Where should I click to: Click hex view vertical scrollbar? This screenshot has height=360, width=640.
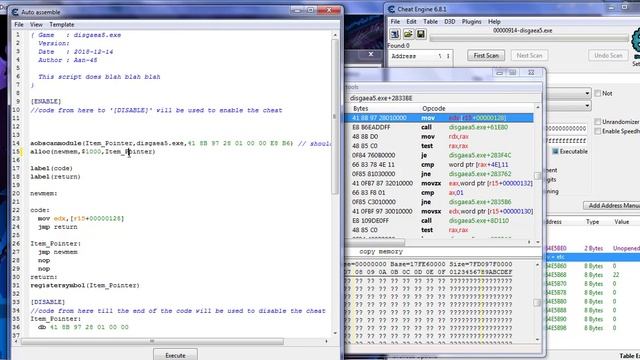click(x=537, y=302)
